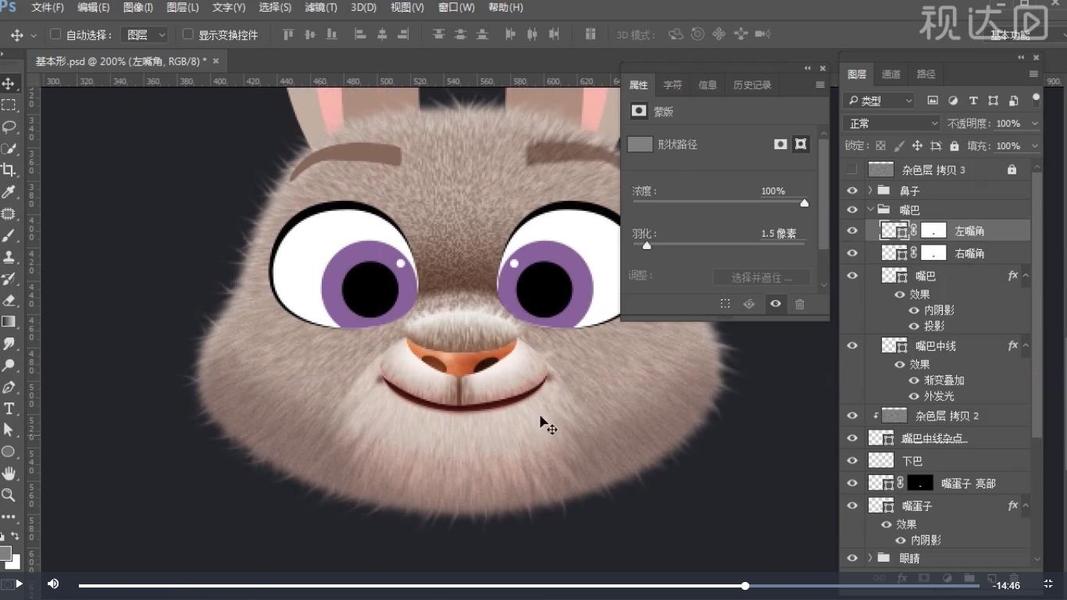Adjust the 羽化 feather slider handle

(646, 245)
